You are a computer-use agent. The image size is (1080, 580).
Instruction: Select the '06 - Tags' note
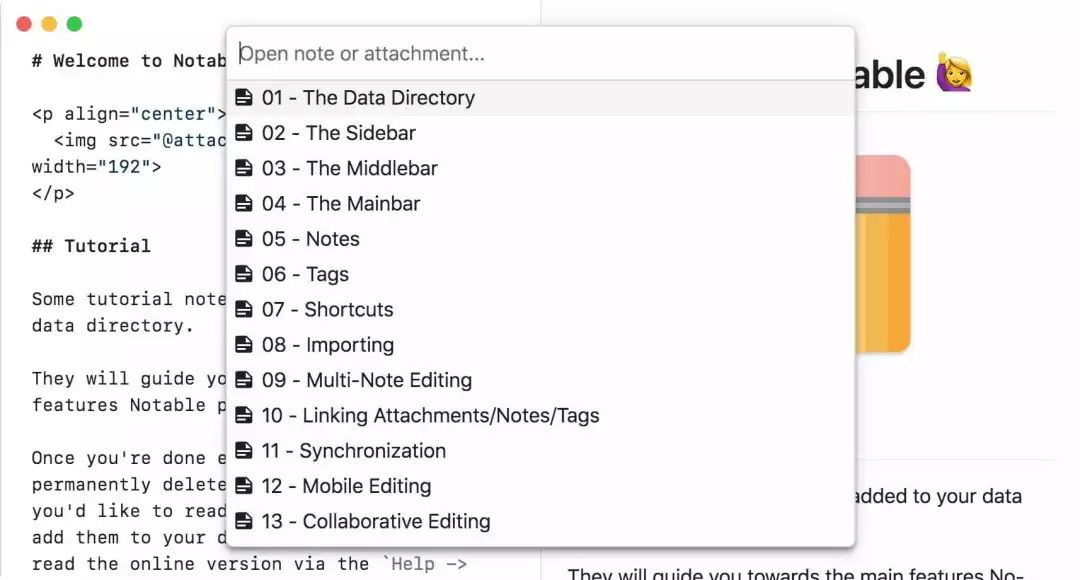tap(541, 273)
